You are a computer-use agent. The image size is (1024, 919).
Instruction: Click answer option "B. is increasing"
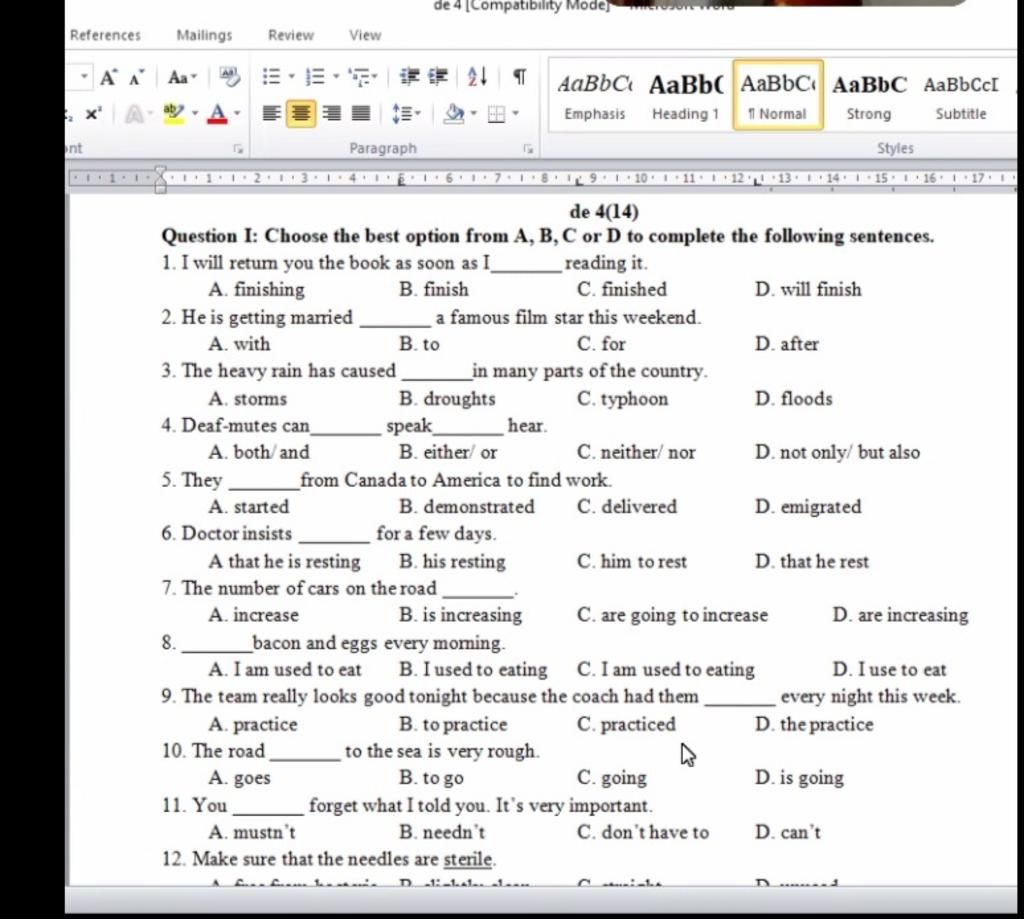460,615
